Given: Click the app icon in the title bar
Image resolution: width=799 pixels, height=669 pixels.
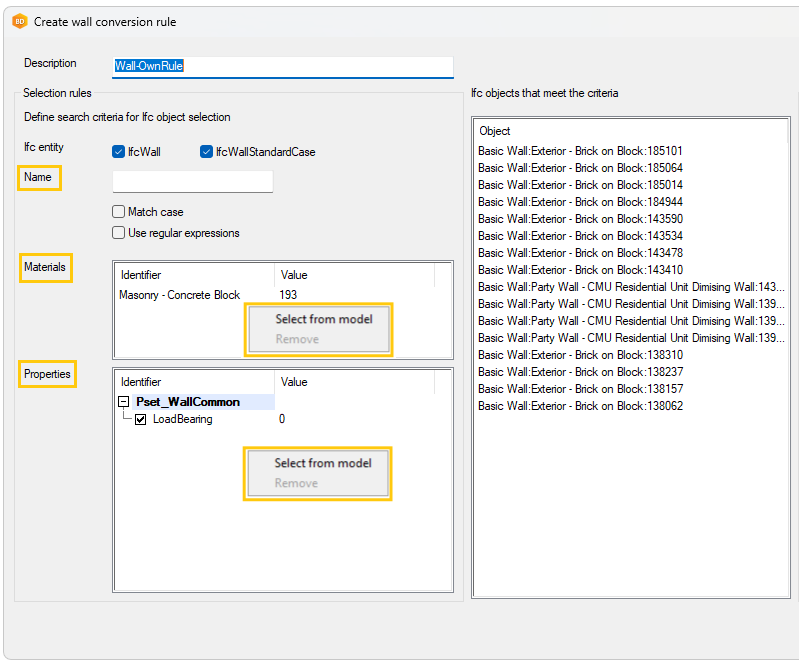Looking at the screenshot, I should point(19,21).
